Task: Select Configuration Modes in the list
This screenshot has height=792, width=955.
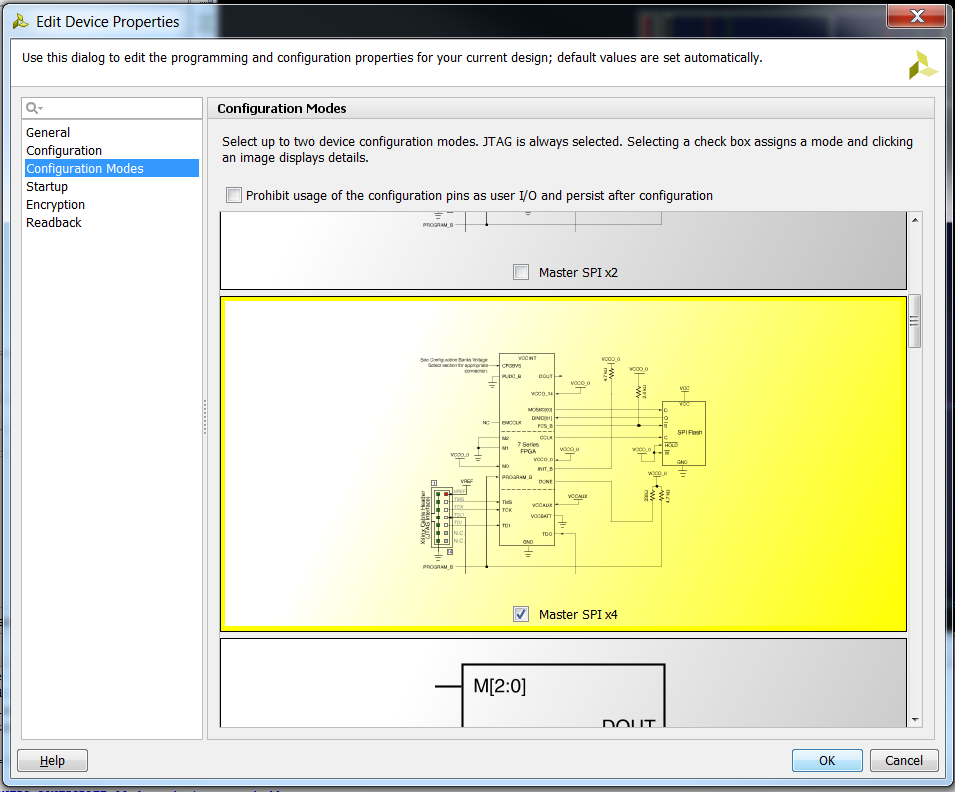Action: (112, 168)
